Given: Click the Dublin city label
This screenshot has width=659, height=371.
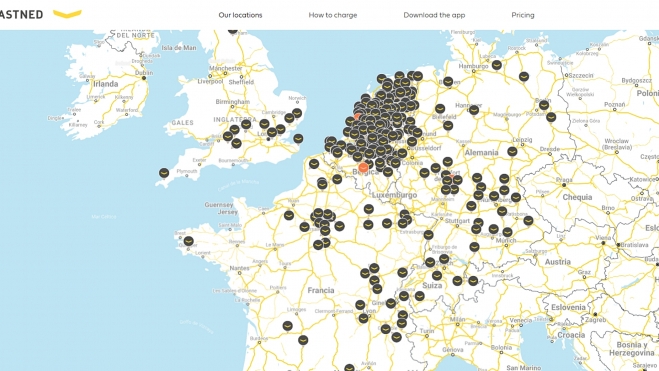Looking at the screenshot, I should pos(144,73).
